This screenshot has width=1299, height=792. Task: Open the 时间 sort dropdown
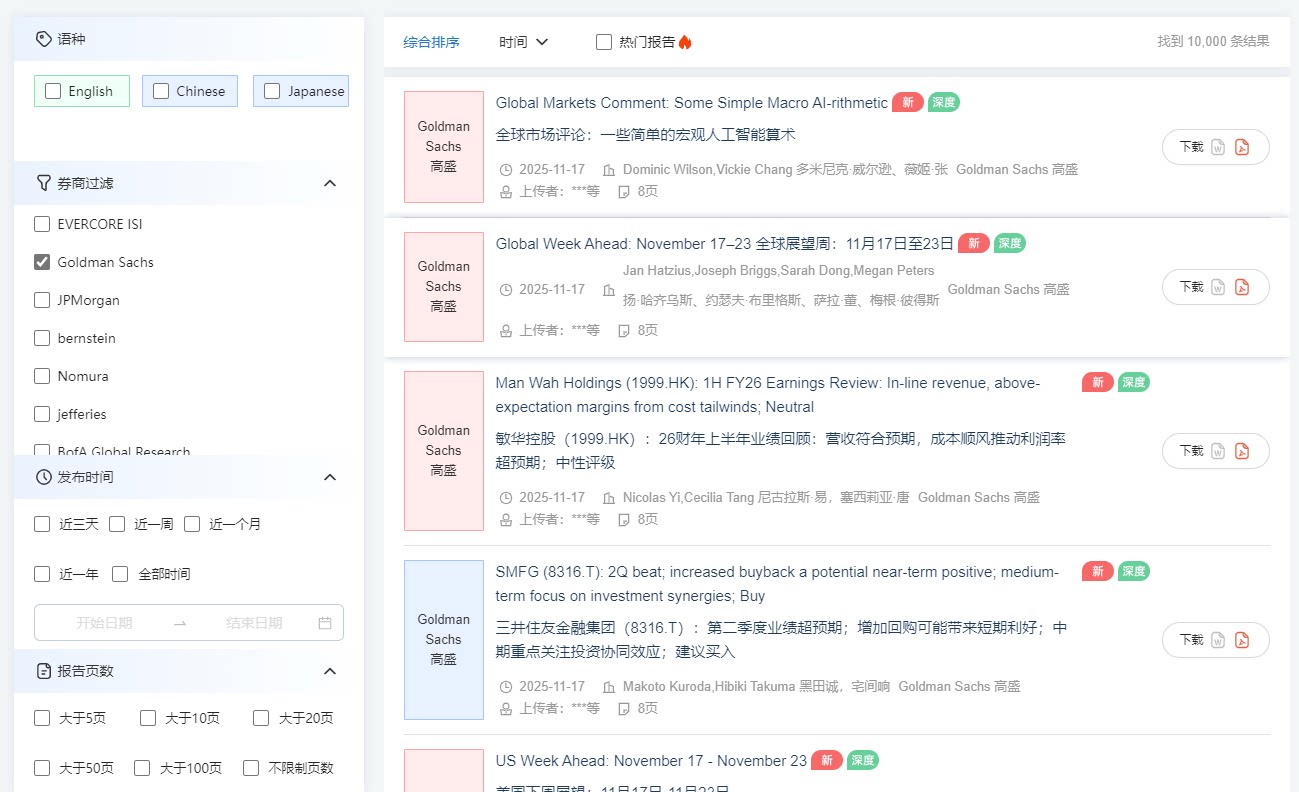click(x=524, y=42)
